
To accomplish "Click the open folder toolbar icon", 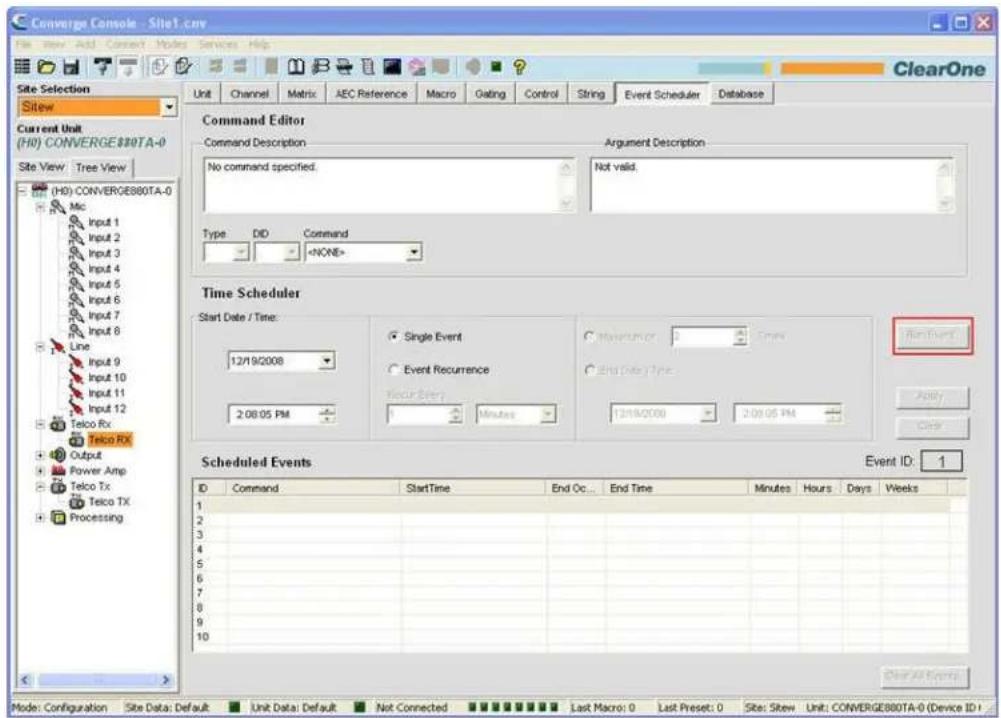I will point(46,66).
